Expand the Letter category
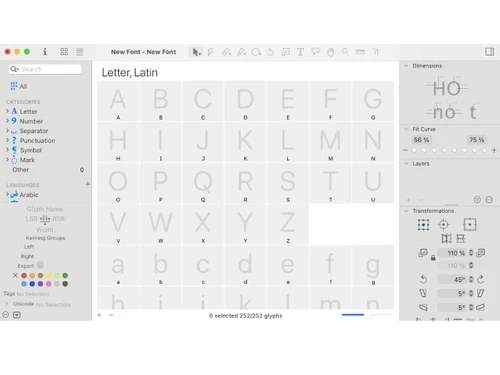Viewport: 500px width, 375px height. pyautogui.click(x=7, y=111)
